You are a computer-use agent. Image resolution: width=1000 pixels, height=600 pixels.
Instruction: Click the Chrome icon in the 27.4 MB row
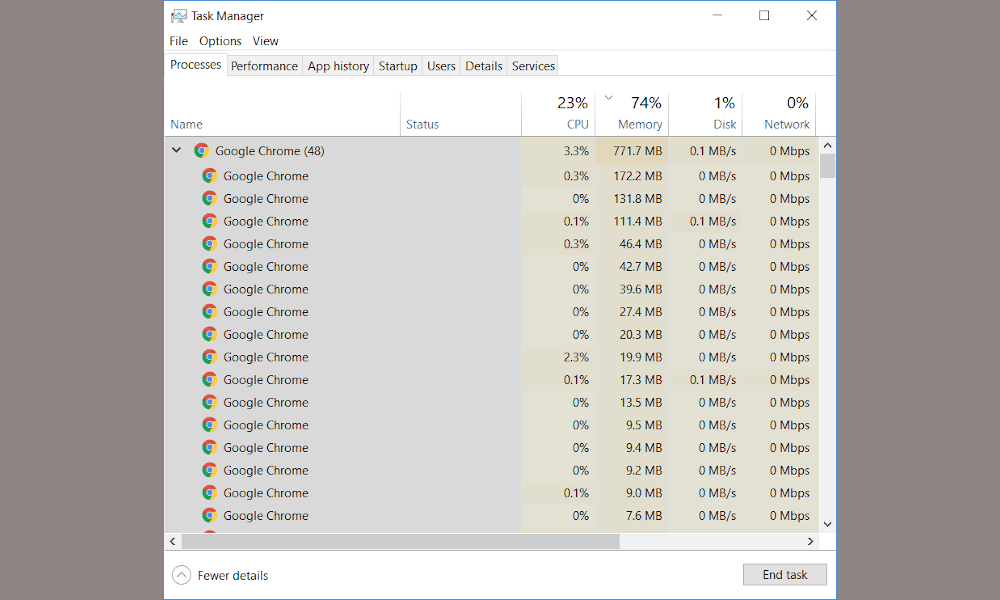(209, 312)
